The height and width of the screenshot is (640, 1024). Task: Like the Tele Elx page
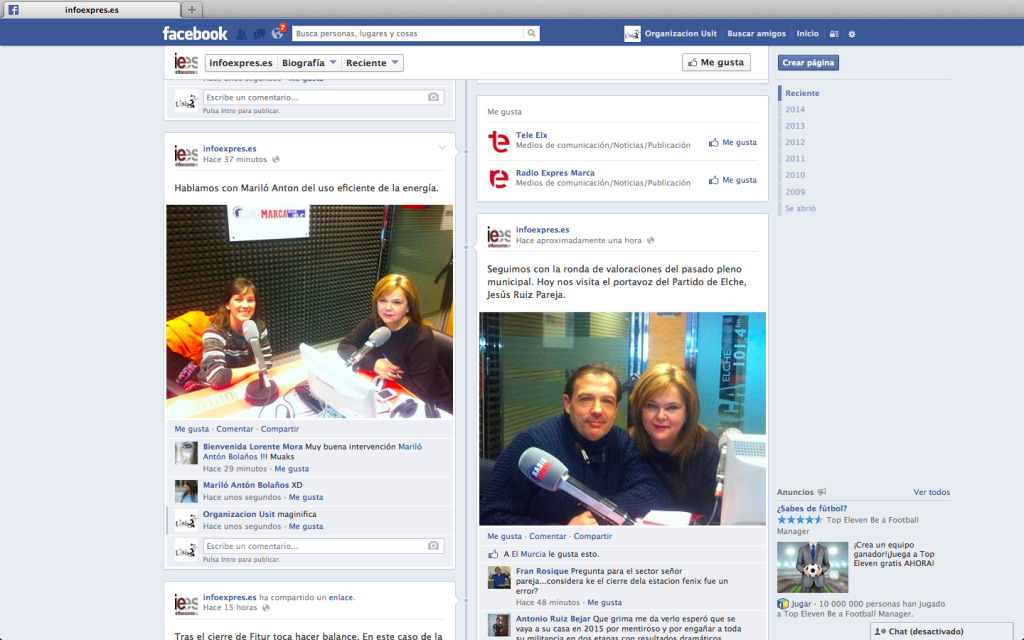pyautogui.click(x=732, y=142)
